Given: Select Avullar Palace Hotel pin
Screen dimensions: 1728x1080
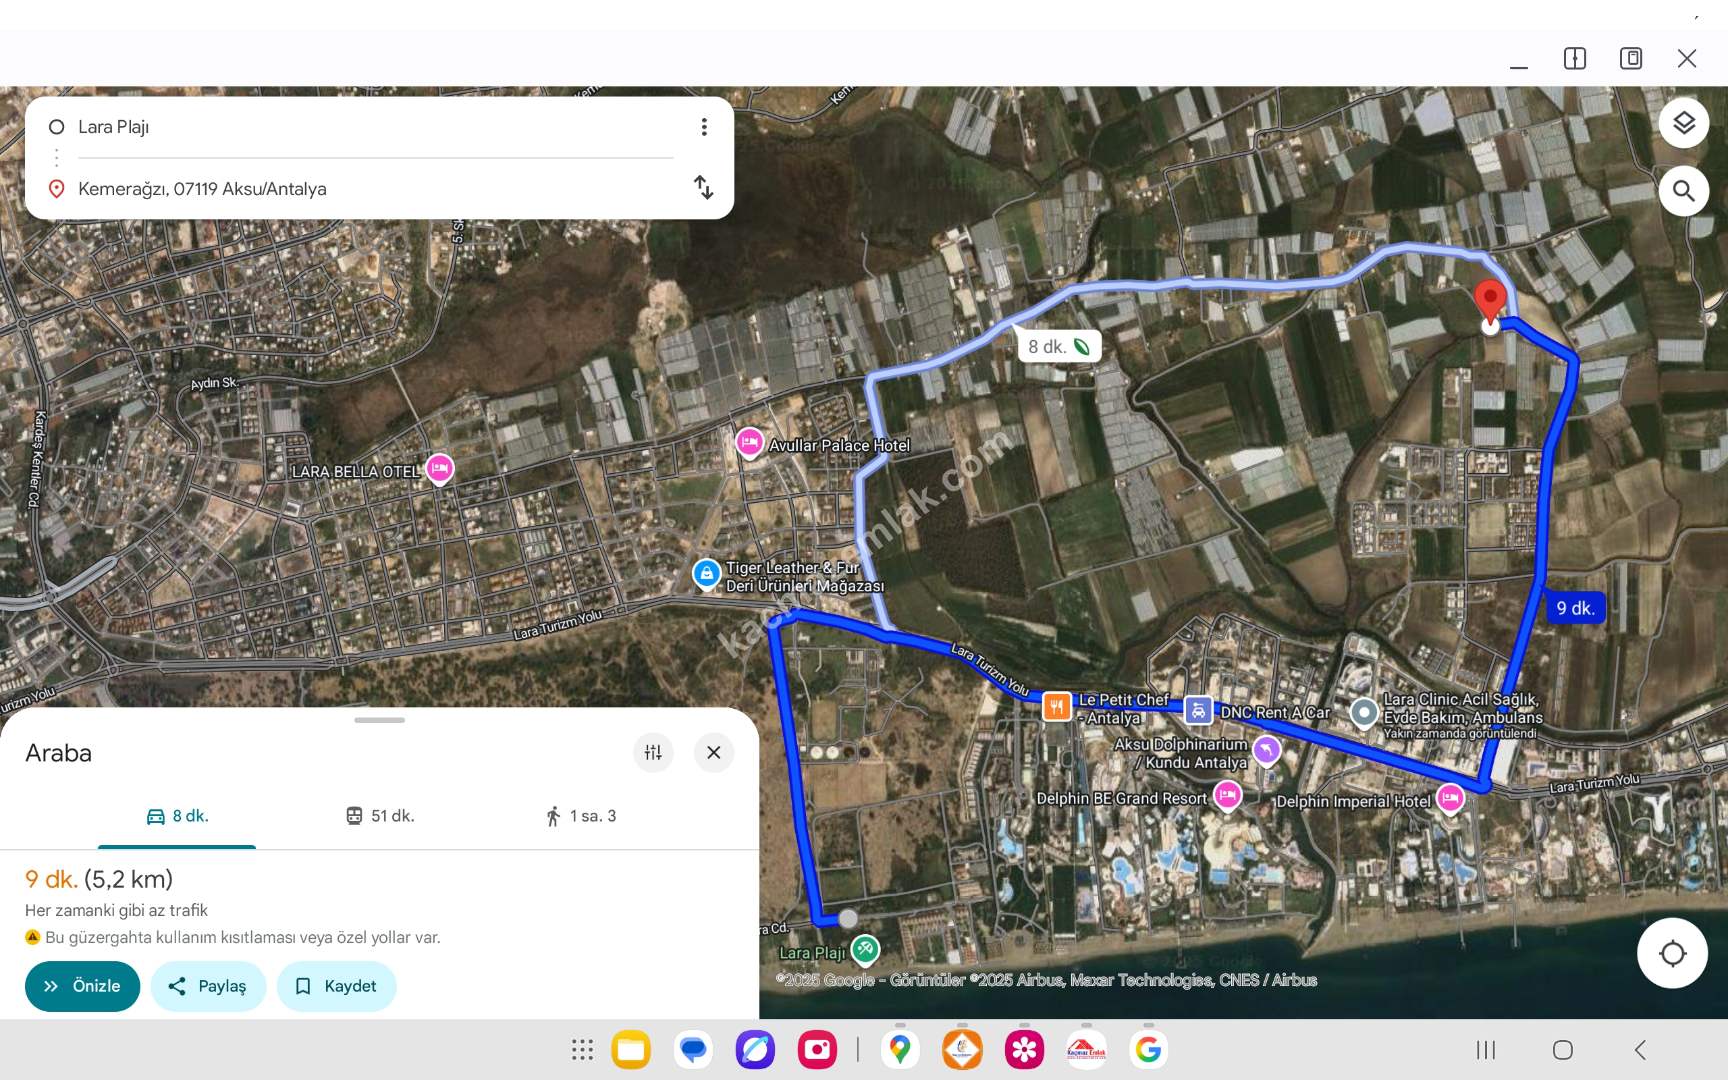Looking at the screenshot, I should pos(749,442).
